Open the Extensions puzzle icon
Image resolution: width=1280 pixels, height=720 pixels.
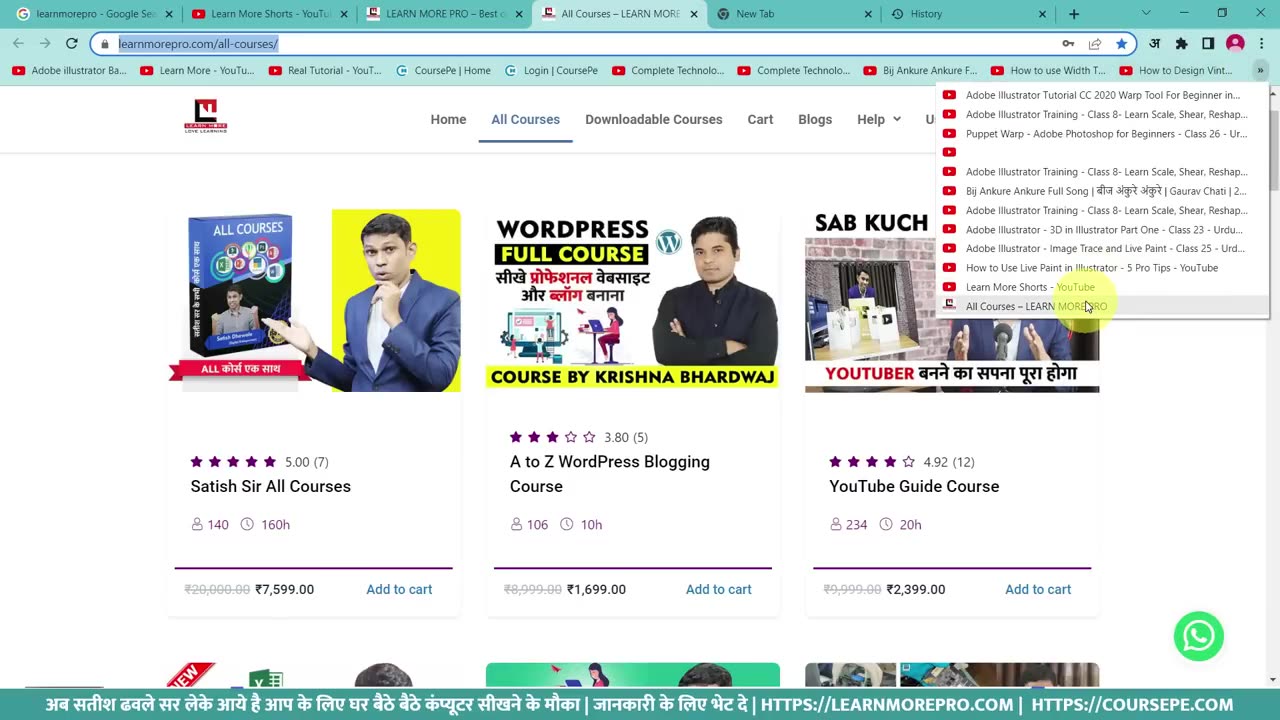click(1181, 44)
